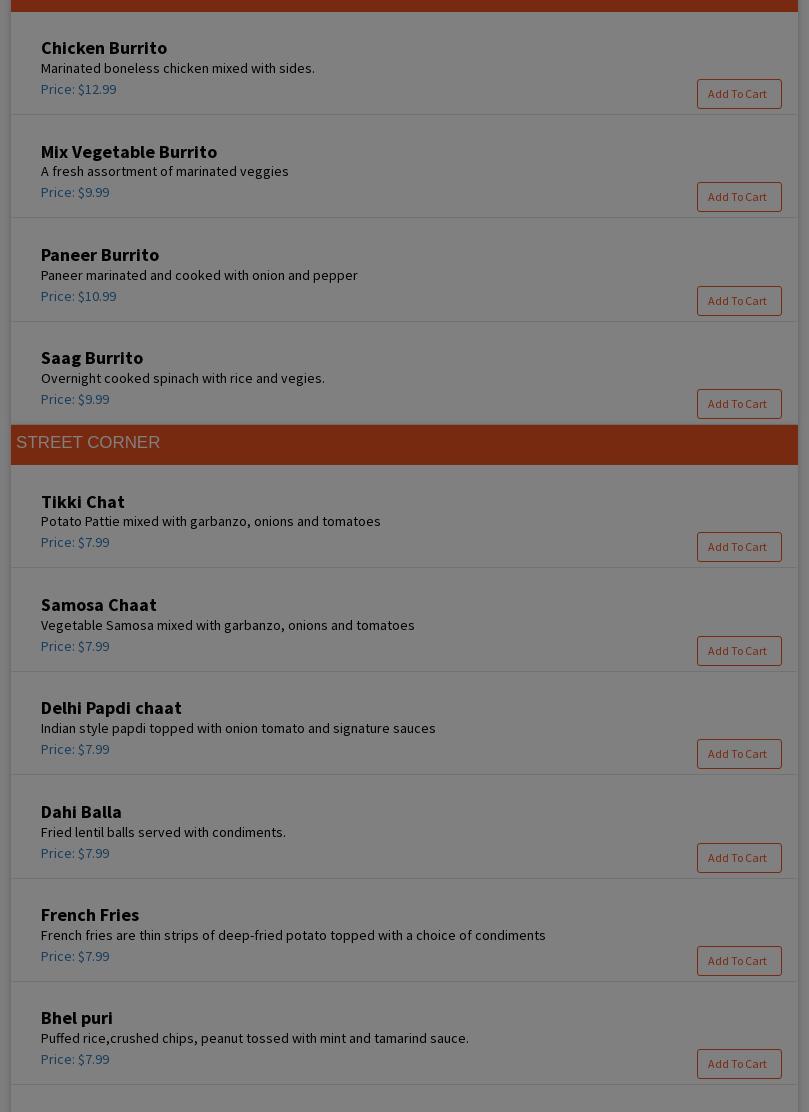
Task: Add French Fries to cart
Action: point(739,961)
